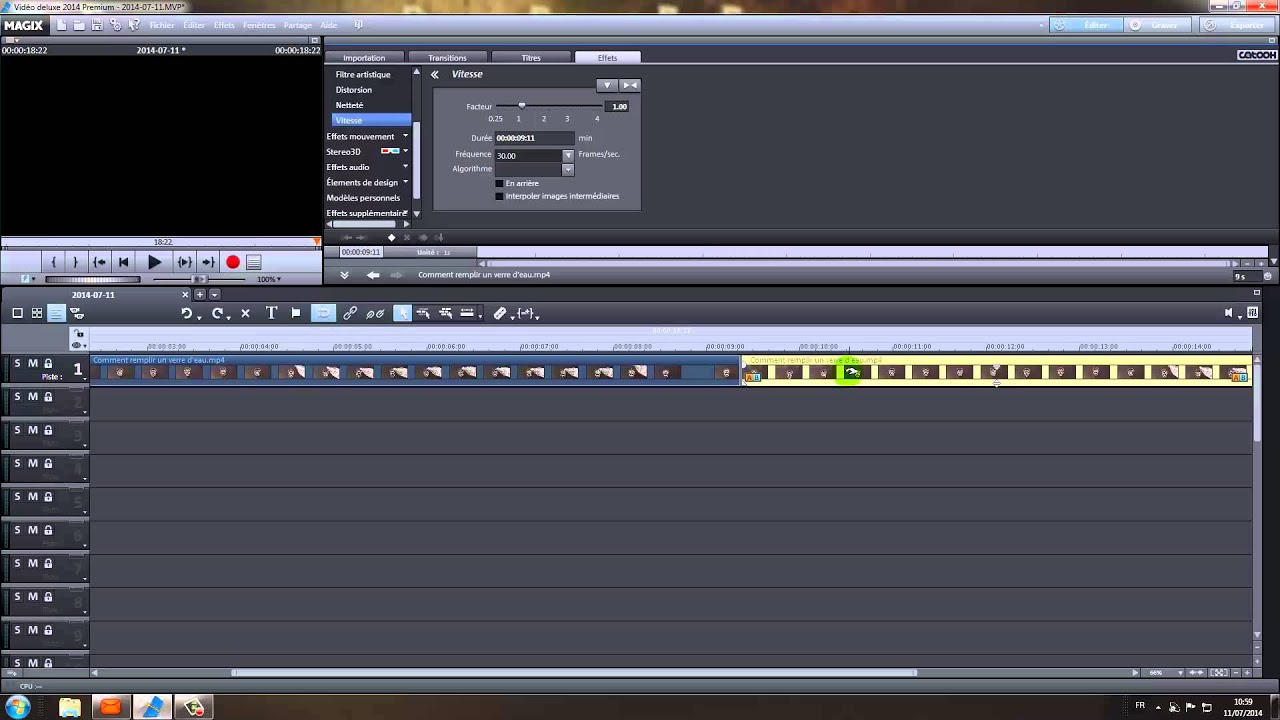The width and height of the screenshot is (1280, 720).
Task: Start playback with the Play button
Action: pos(154,262)
